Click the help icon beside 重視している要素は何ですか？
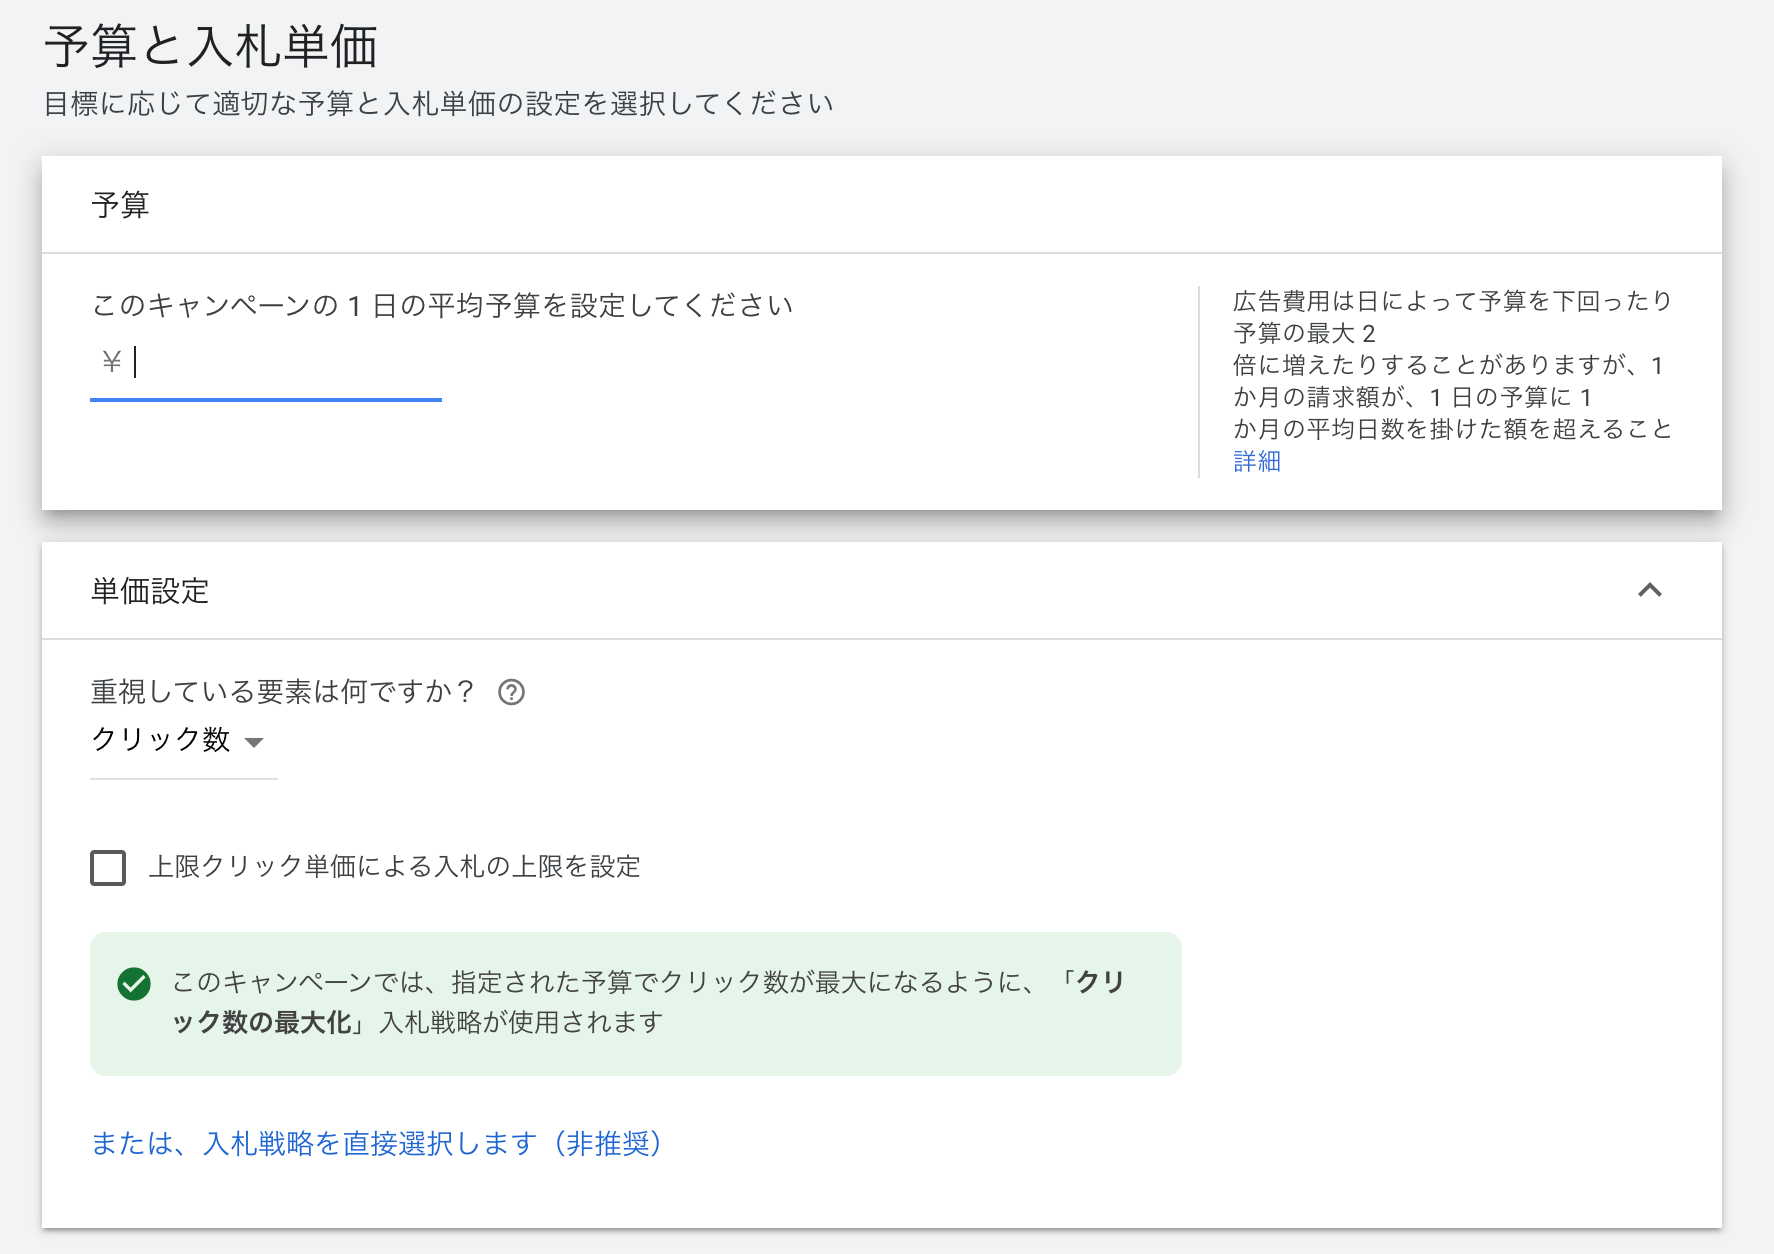The height and width of the screenshot is (1254, 1774). coord(511,692)
